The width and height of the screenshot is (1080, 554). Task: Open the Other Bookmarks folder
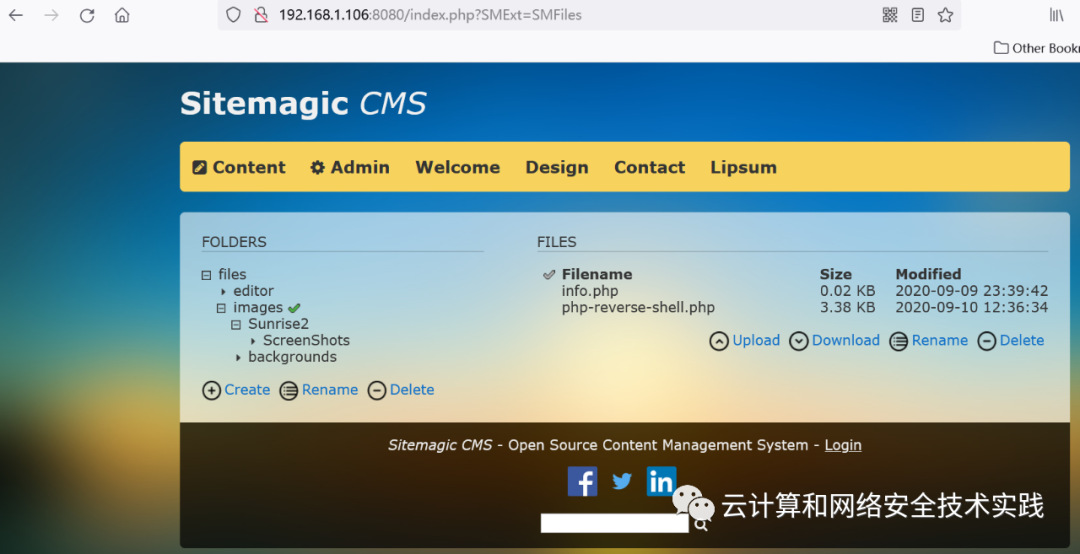(x=1037, y=48)
